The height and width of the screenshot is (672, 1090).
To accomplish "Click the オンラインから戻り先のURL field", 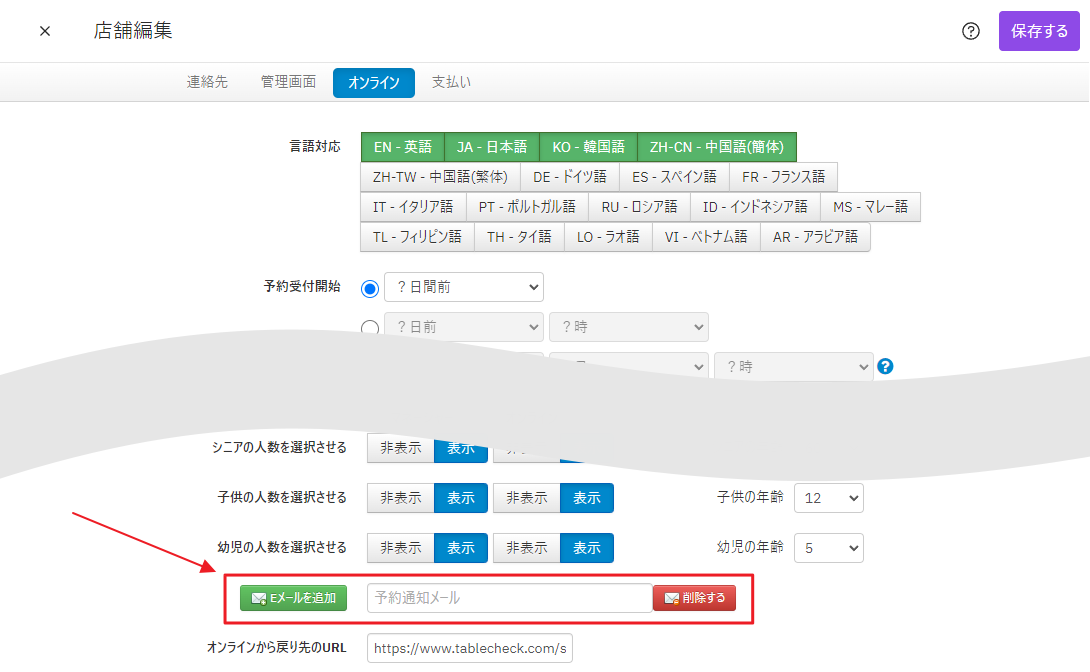I will 469,649.
